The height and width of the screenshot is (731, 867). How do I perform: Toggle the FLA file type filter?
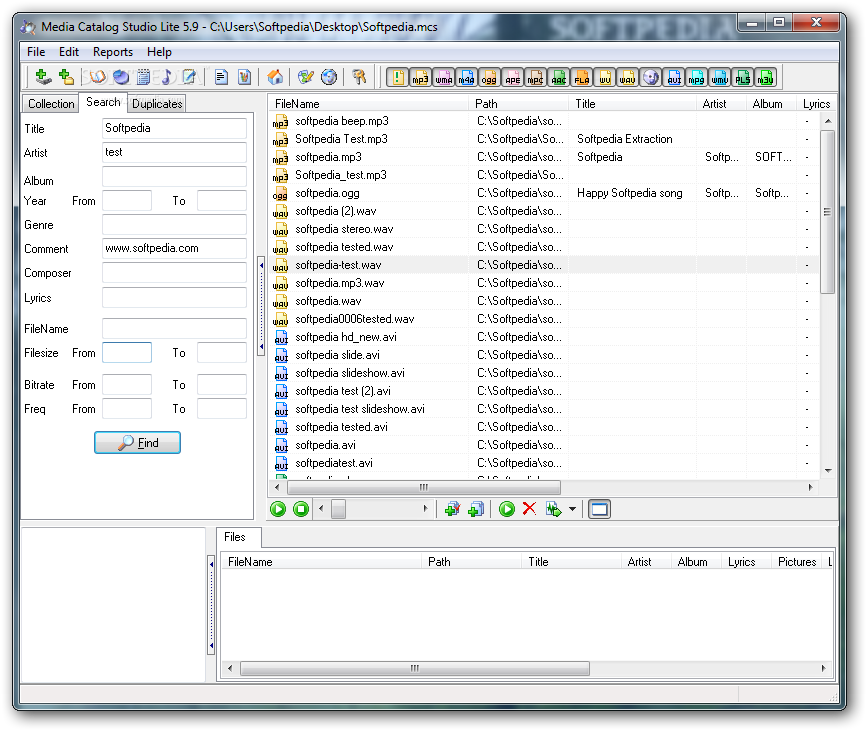point(582,77)
